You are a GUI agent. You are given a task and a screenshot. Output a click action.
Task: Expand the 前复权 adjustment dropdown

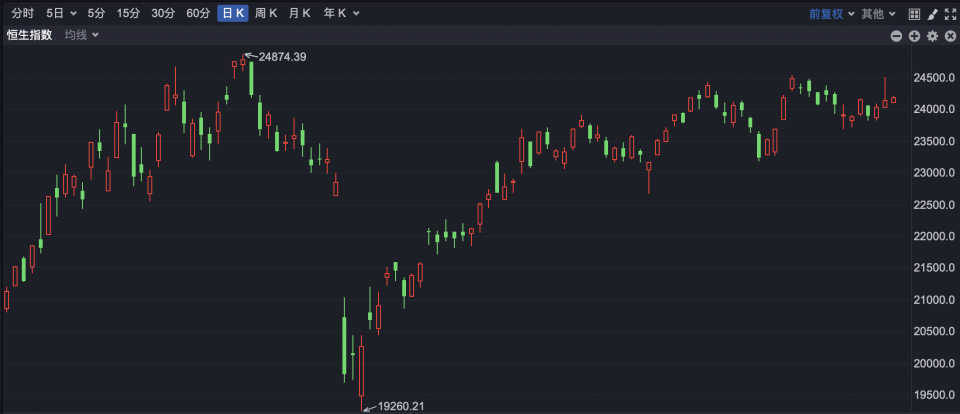pyautogui.click(x=831, y=13)
